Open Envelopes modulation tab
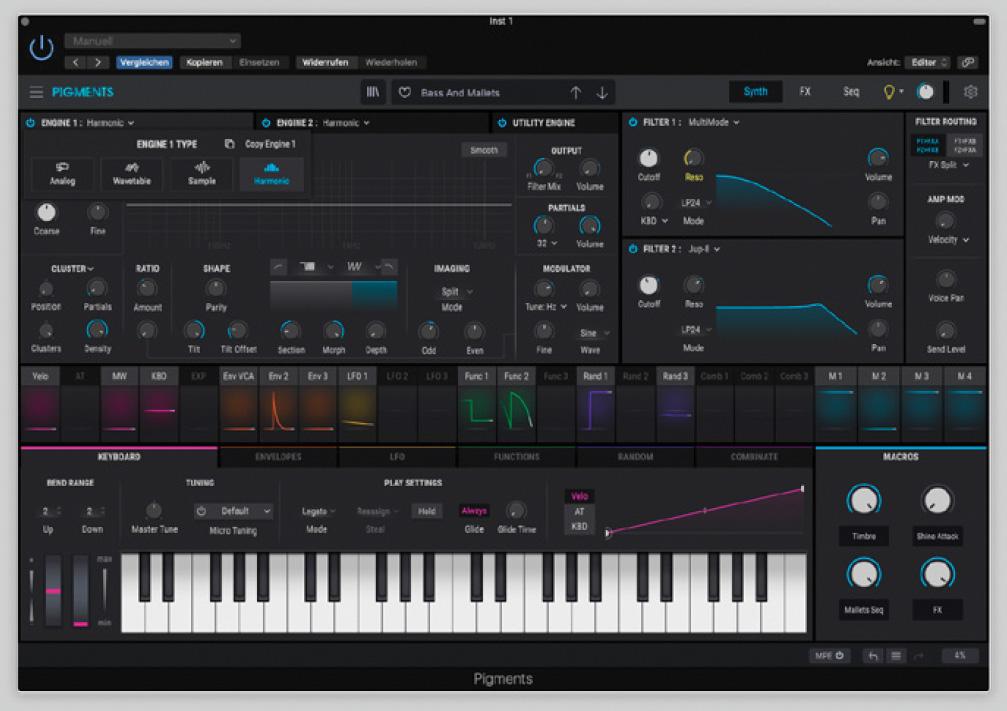1007x711 pixels. pyautogui.click(x=278, y=457)
